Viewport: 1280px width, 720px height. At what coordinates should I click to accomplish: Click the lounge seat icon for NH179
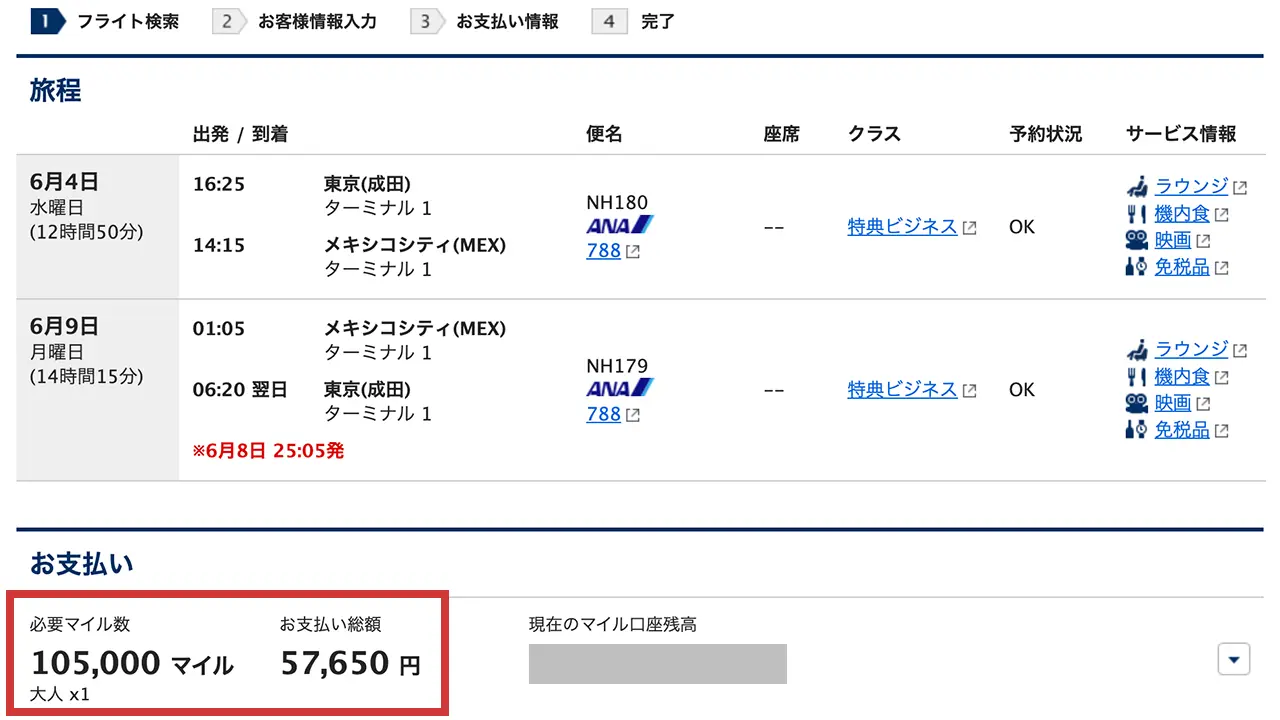pyautogui.click(x=1139, y=349)
